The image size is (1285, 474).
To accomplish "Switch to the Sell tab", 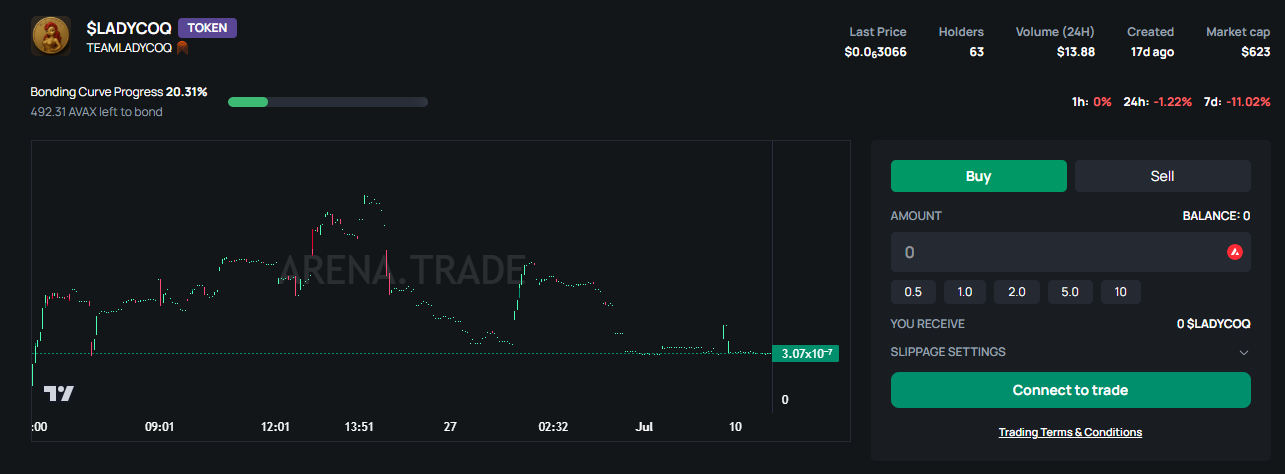I will [x=1162, y=176].
